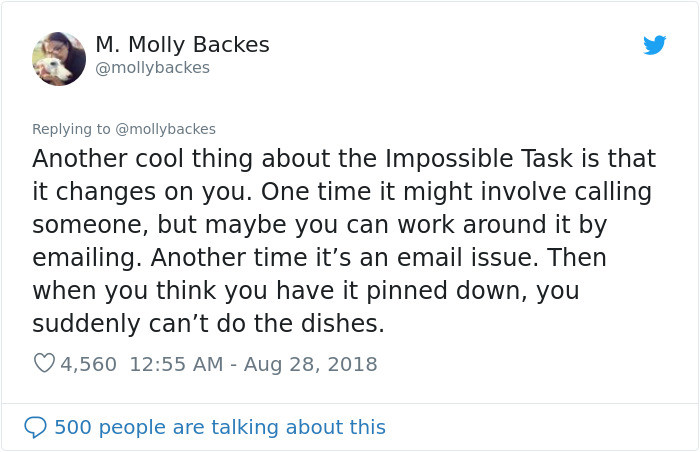Image resolution: width=700 pixels, height=452 pixels.
Task: Click the Twitter bird logo
Action: tap(654, 45)
